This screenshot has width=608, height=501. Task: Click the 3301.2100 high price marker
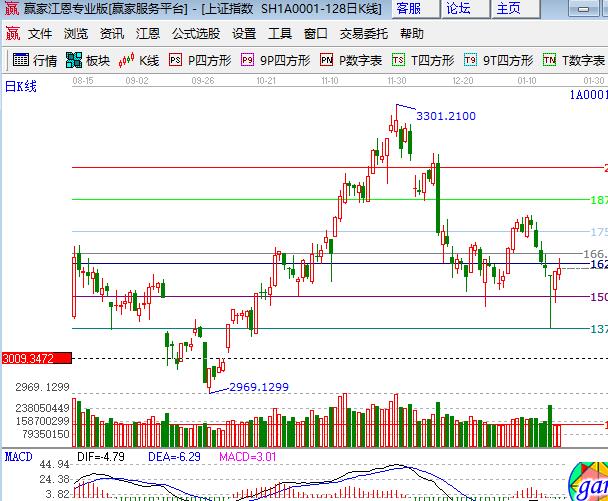pos(445,117)
